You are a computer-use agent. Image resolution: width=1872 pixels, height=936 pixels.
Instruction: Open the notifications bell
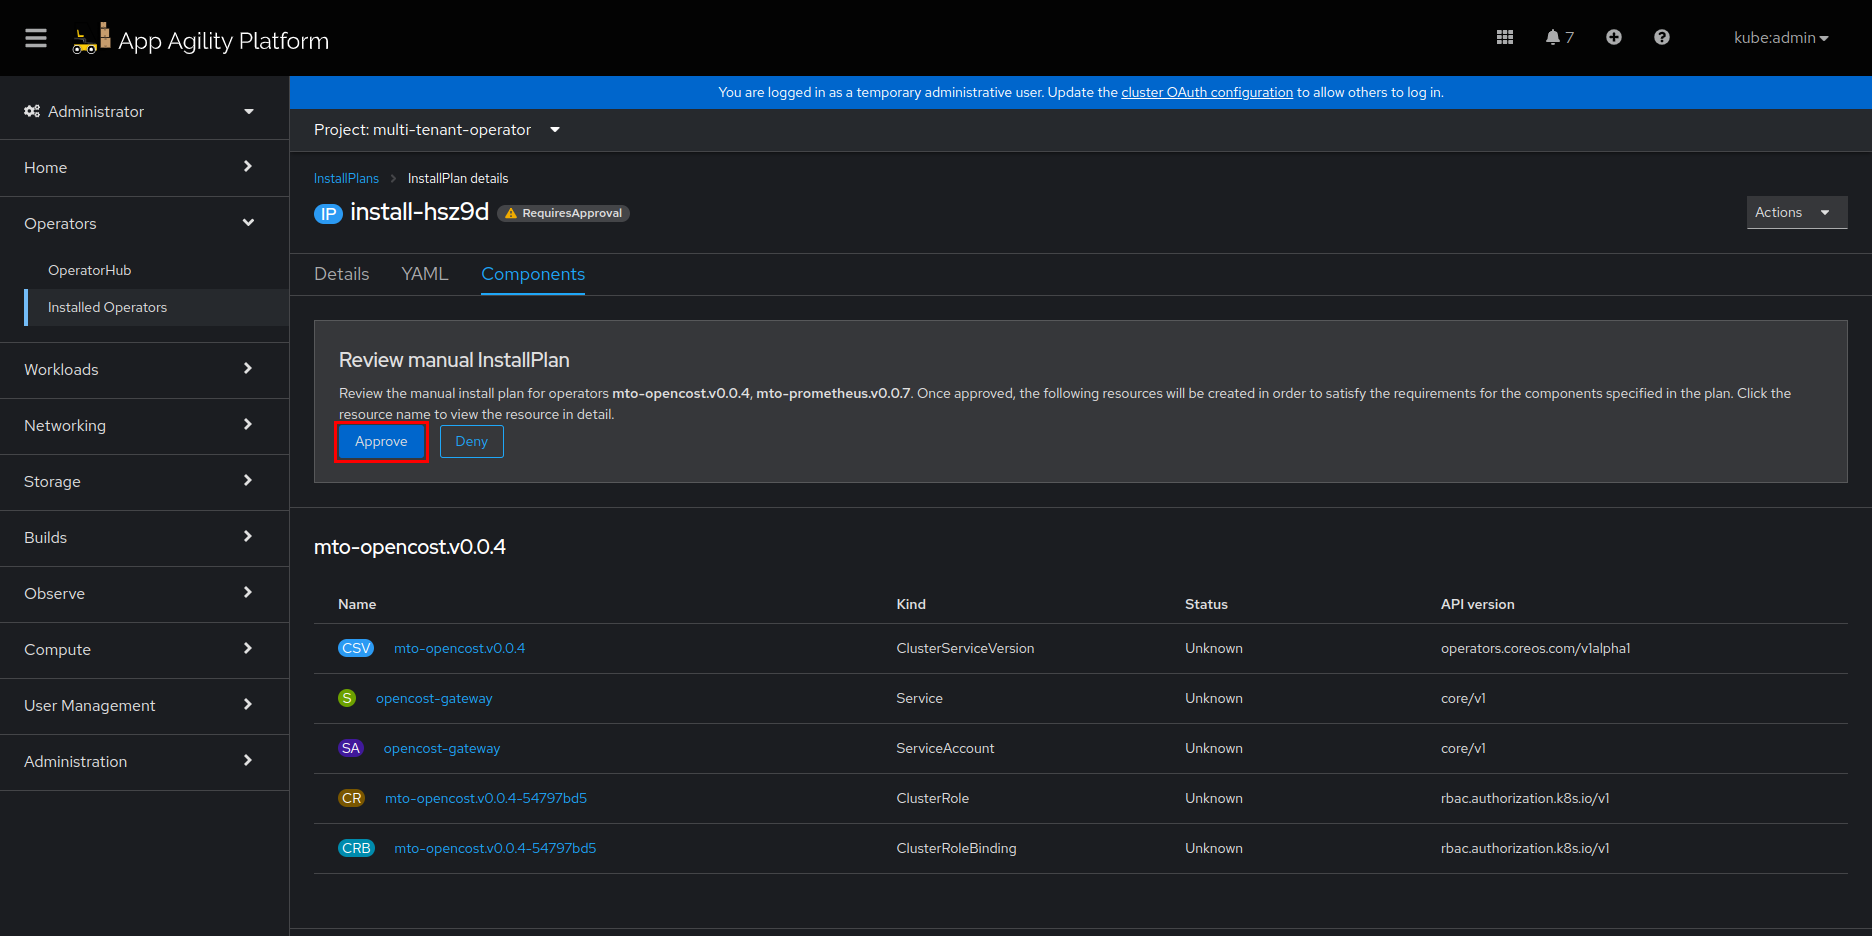pos(1557,38)
